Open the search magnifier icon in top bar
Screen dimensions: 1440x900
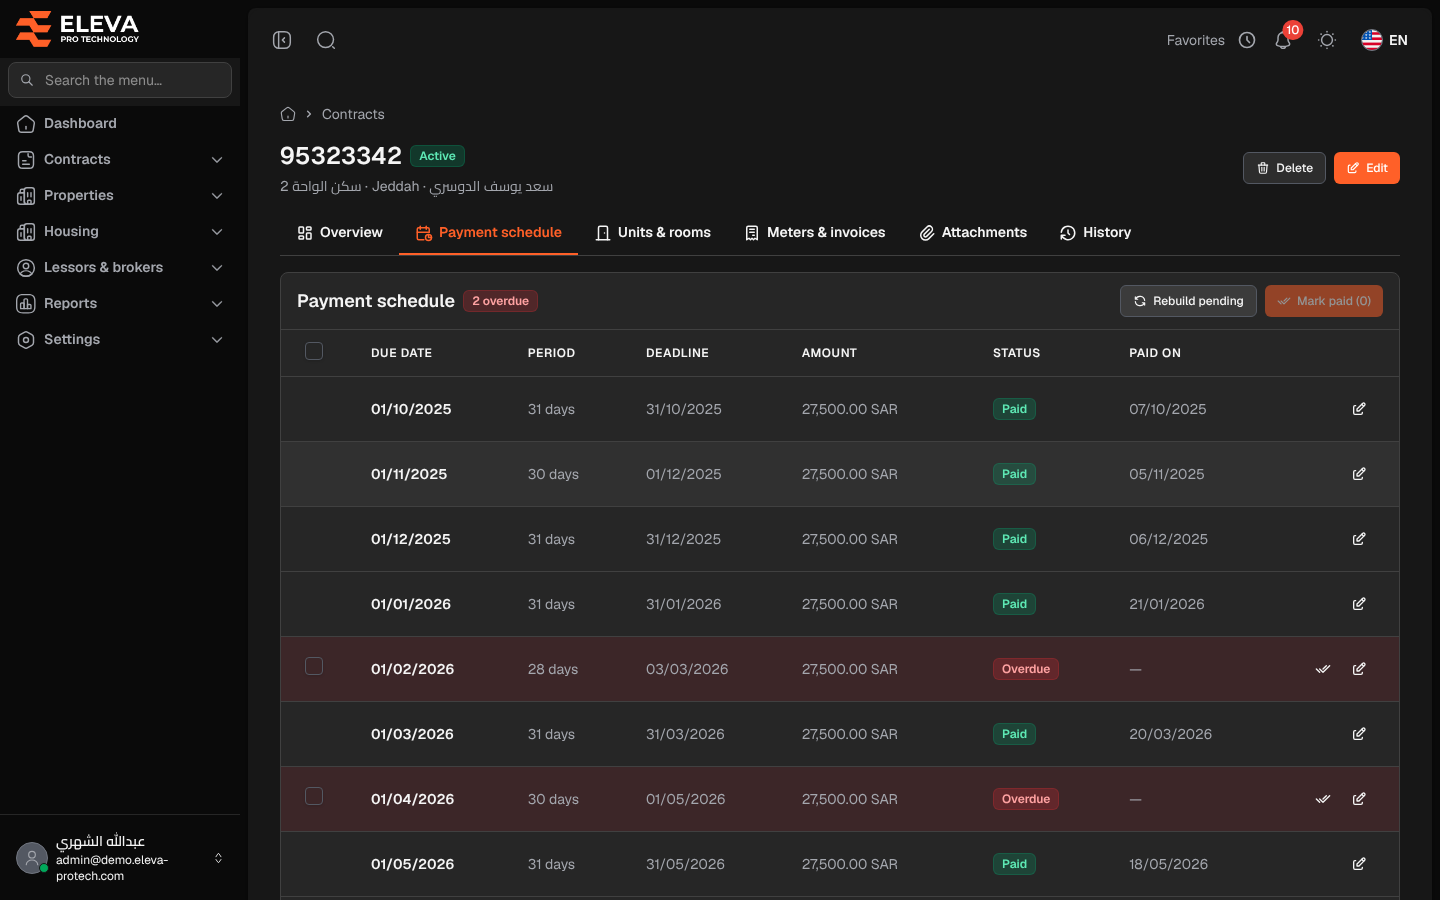click(326, 40)
